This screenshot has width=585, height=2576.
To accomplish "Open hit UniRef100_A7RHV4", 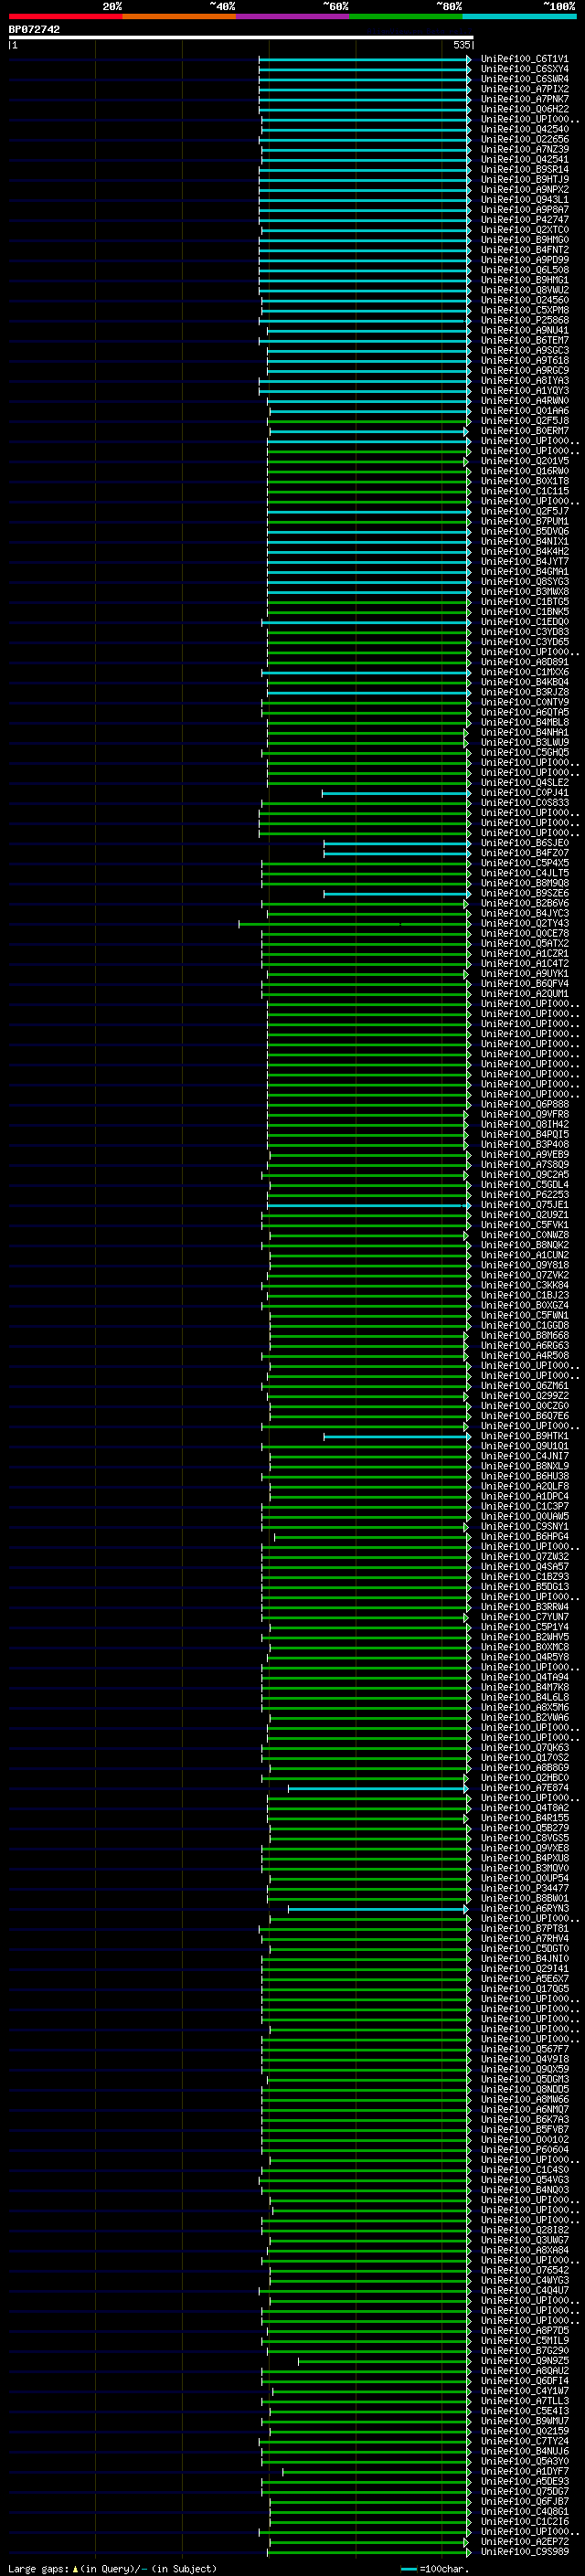I will [524, 1938].
